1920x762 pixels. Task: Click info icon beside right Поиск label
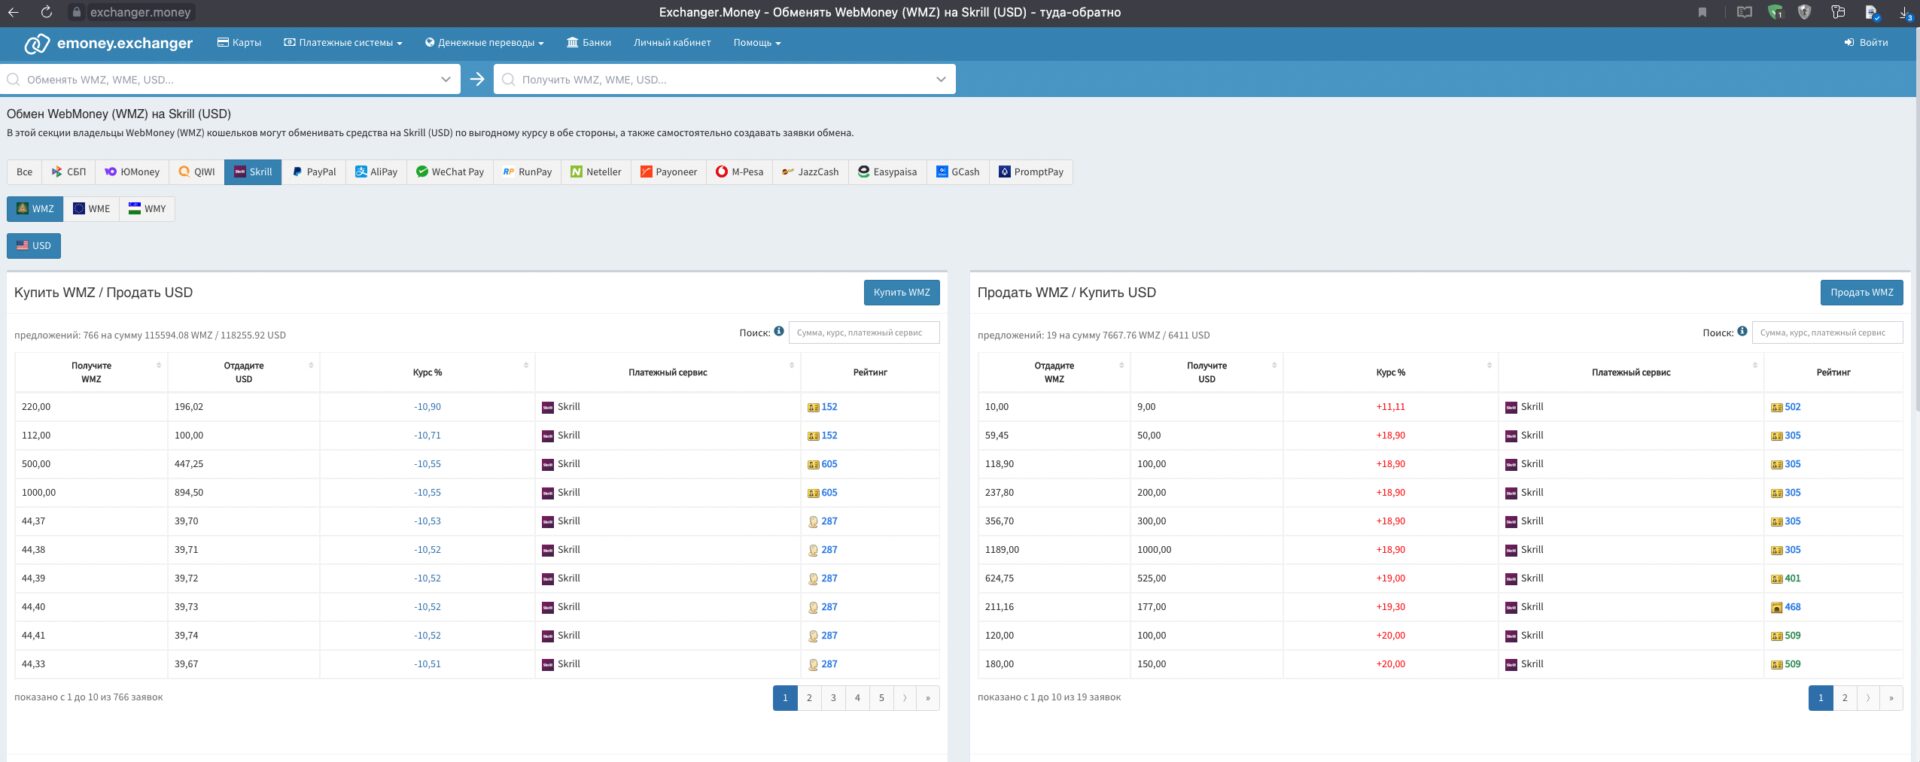point(1742,332)
